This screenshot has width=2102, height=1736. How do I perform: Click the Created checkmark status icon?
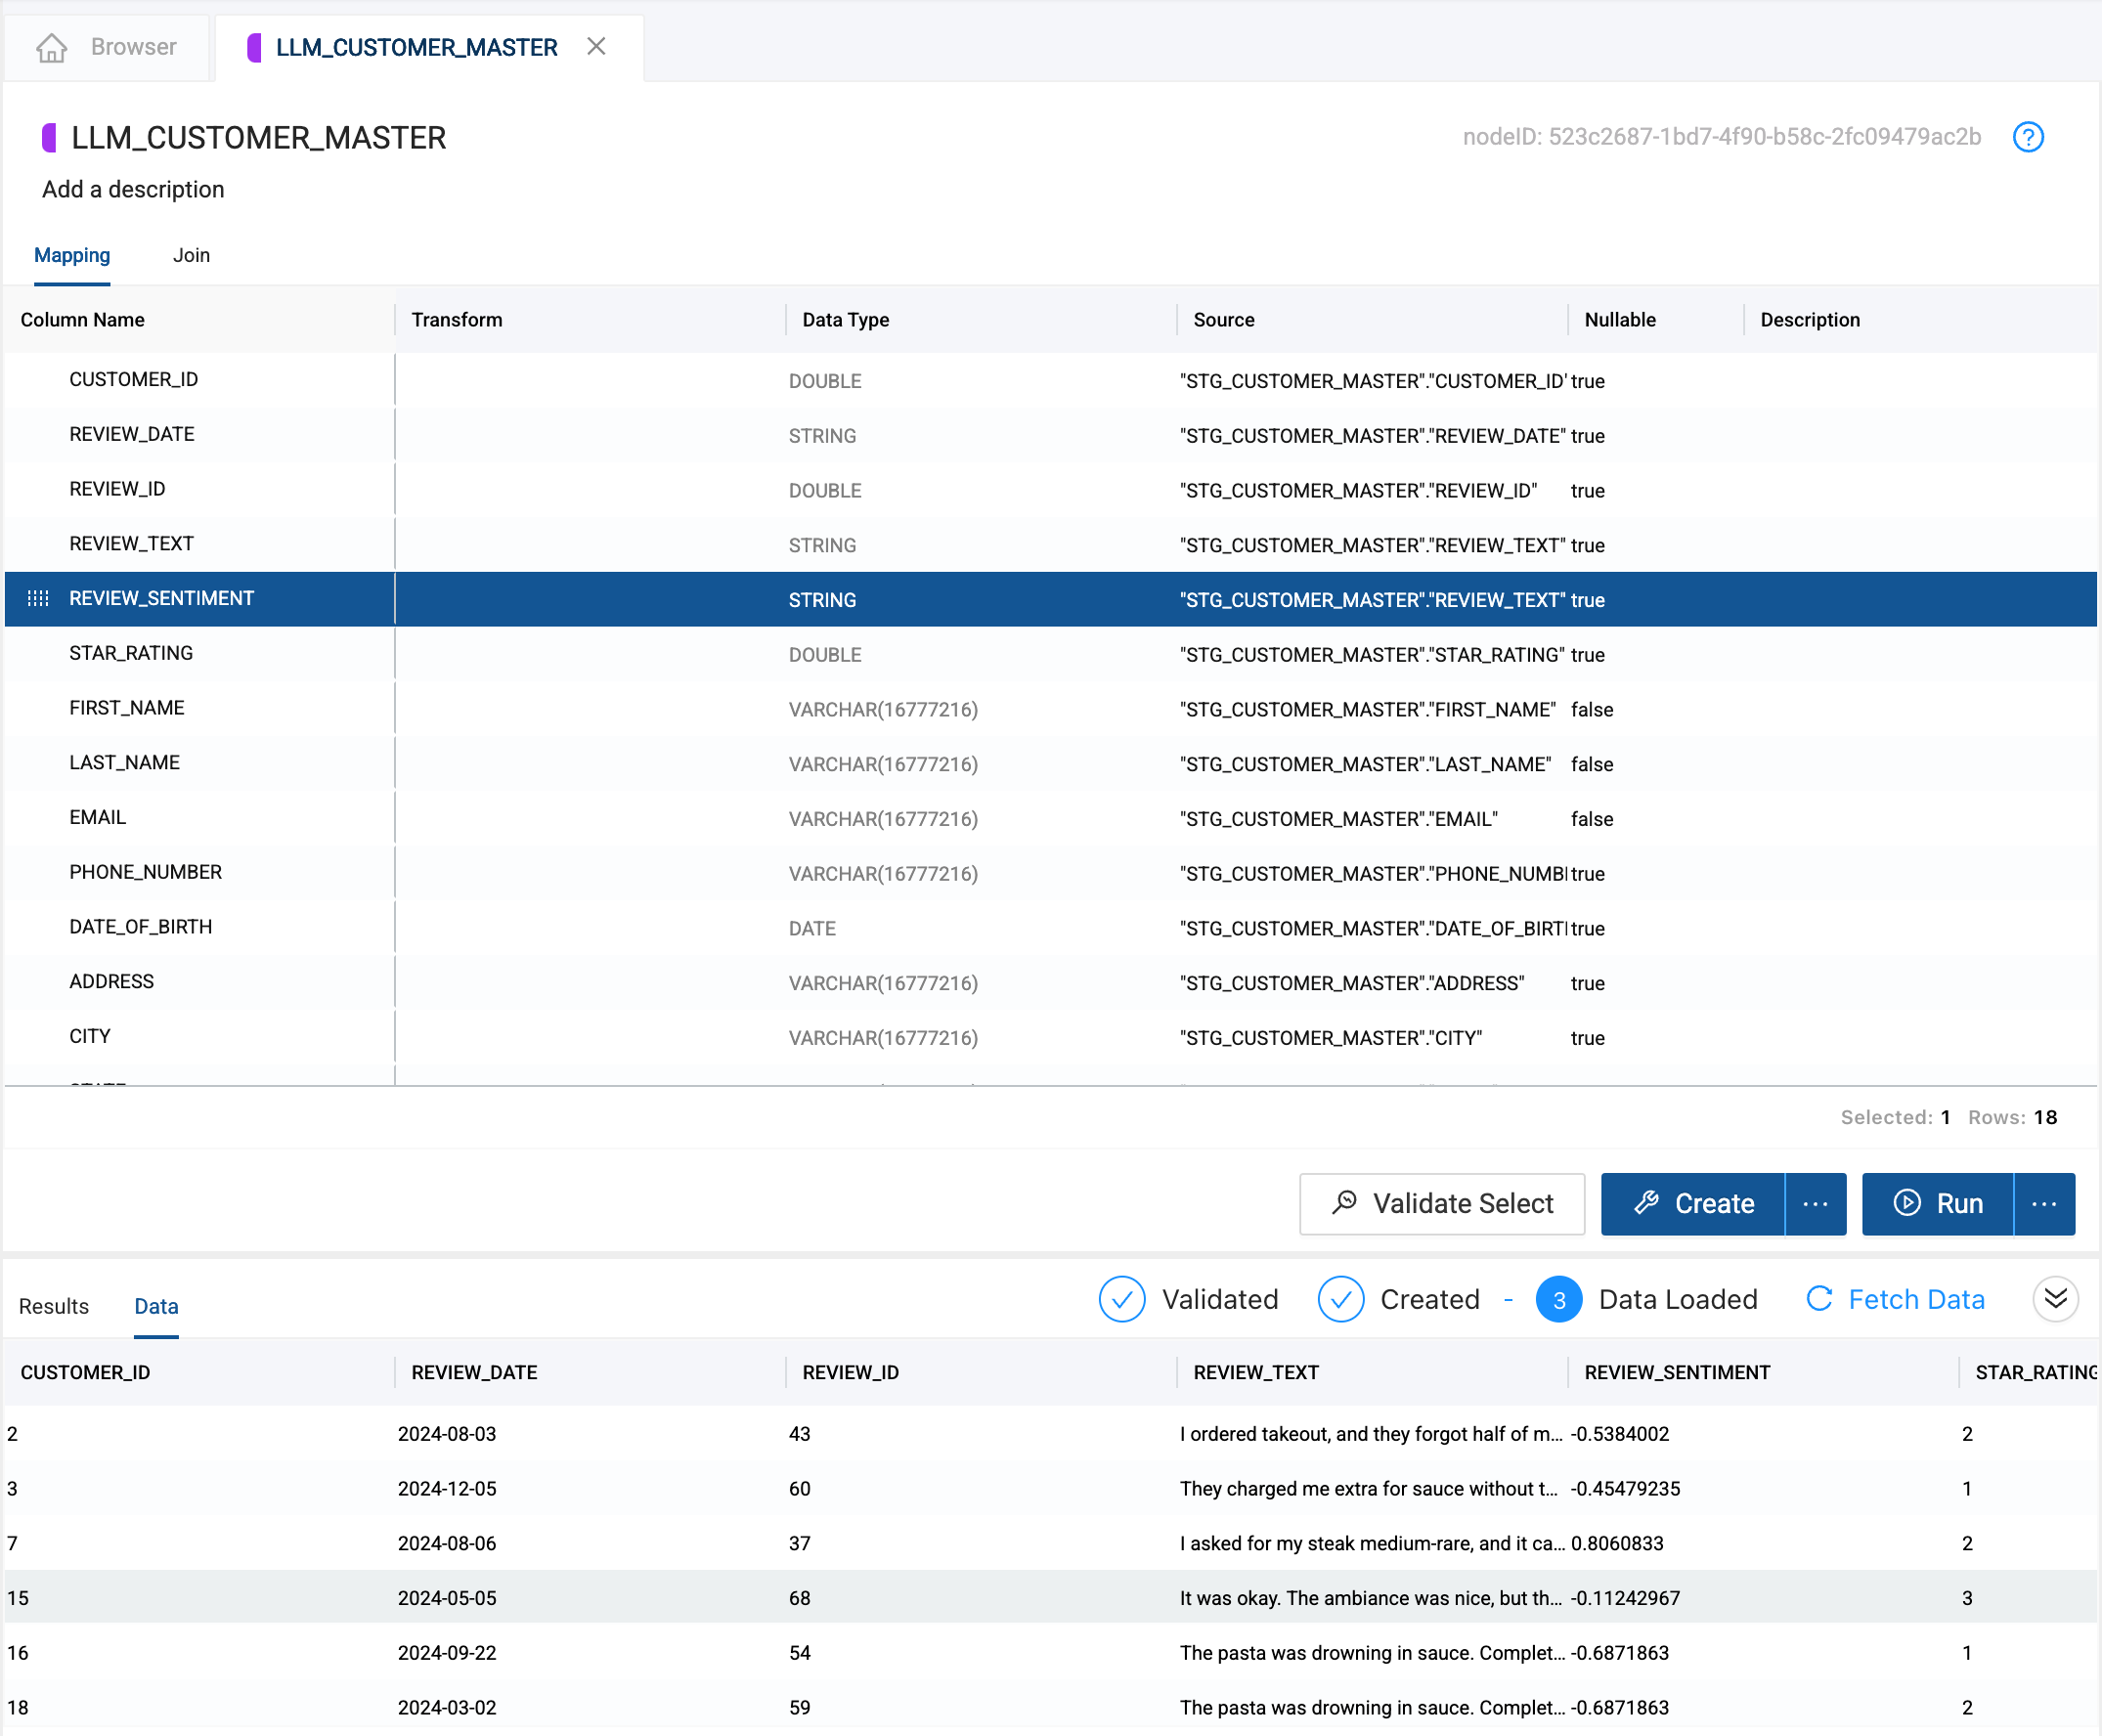click(x=1340, y=1299)
